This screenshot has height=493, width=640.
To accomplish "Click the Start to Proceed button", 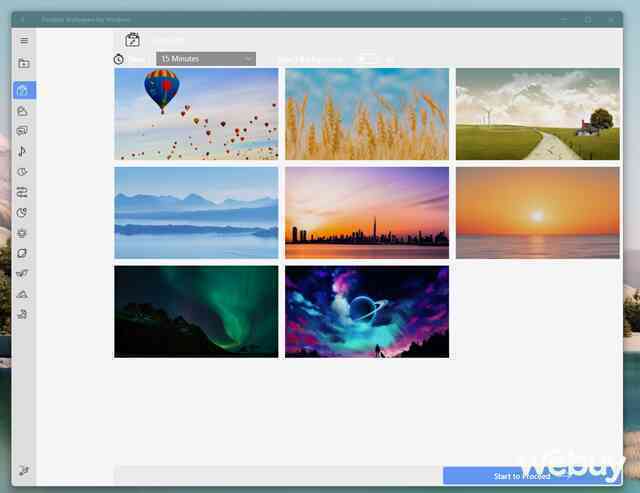I will coord(532,476).
